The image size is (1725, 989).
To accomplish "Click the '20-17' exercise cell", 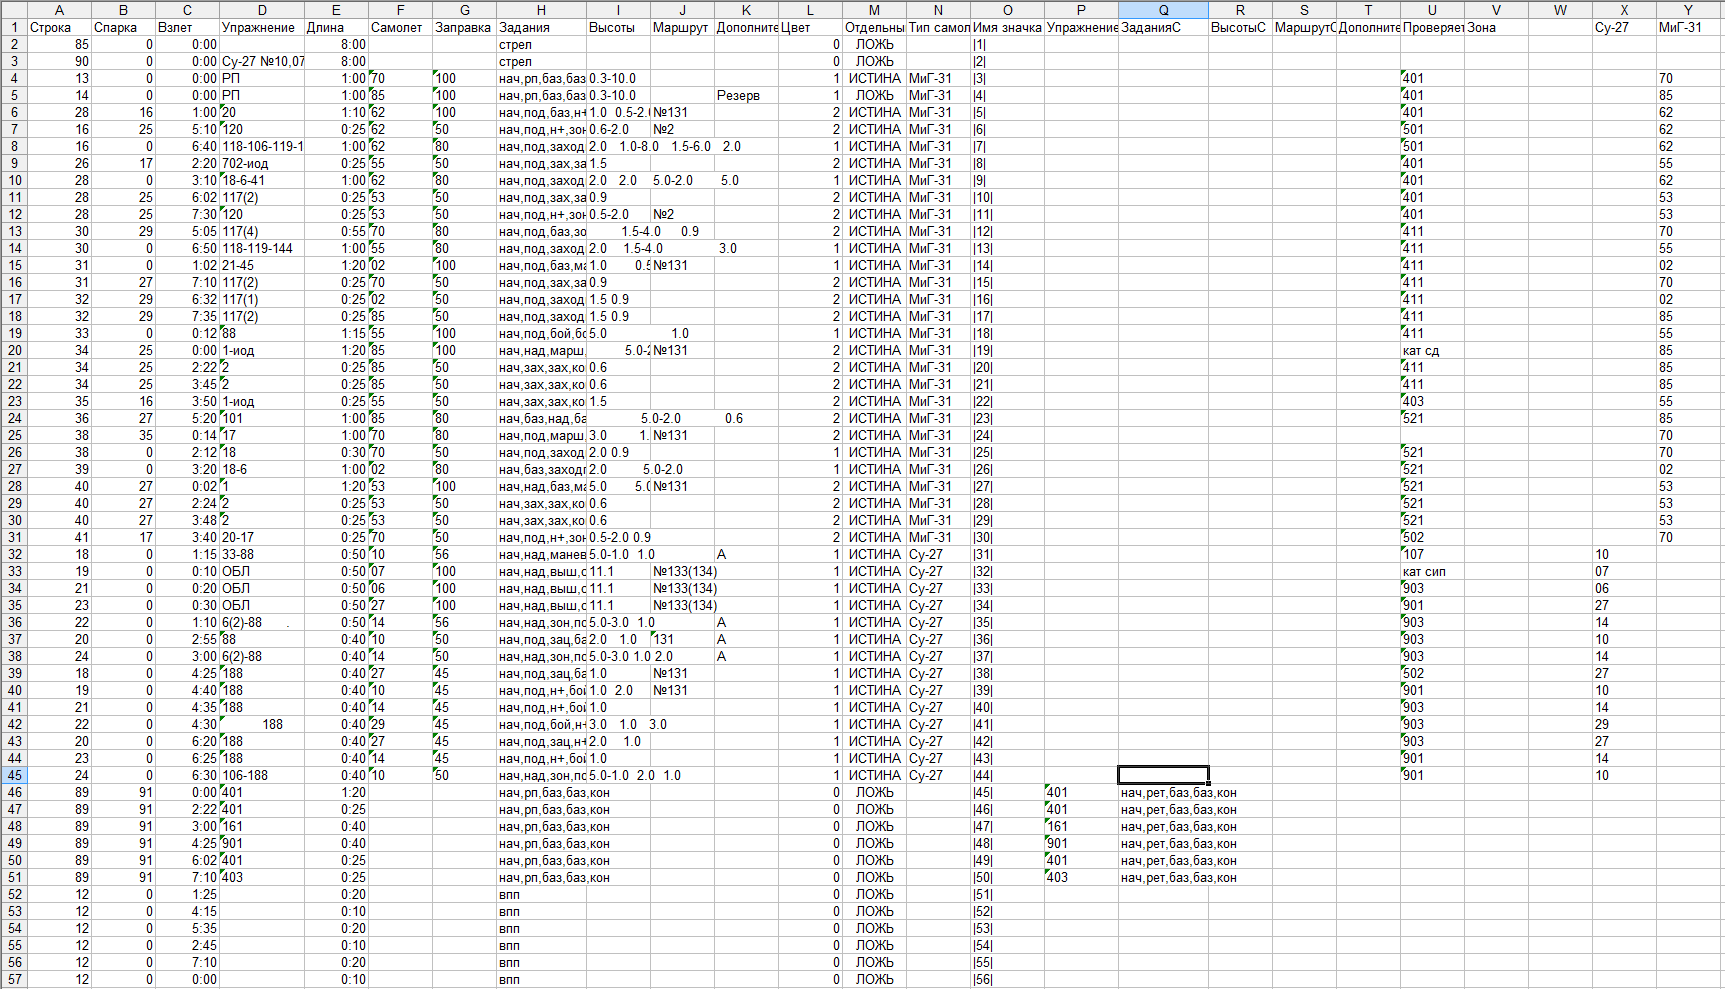I will point(262,537).
